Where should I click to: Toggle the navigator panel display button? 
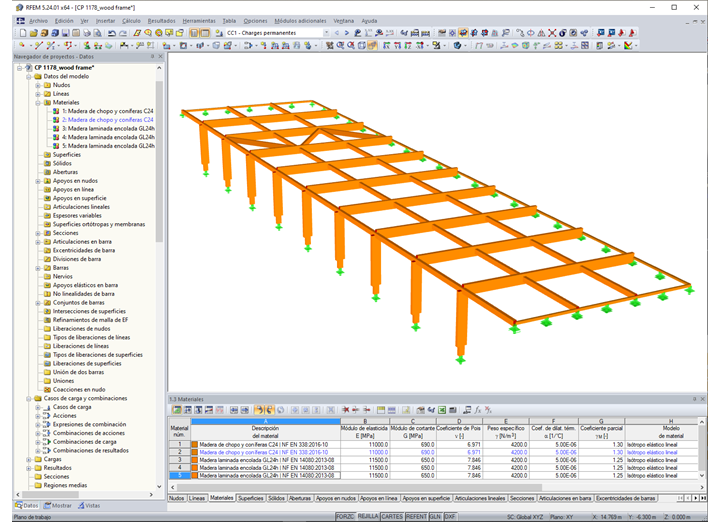coord(194,33)
